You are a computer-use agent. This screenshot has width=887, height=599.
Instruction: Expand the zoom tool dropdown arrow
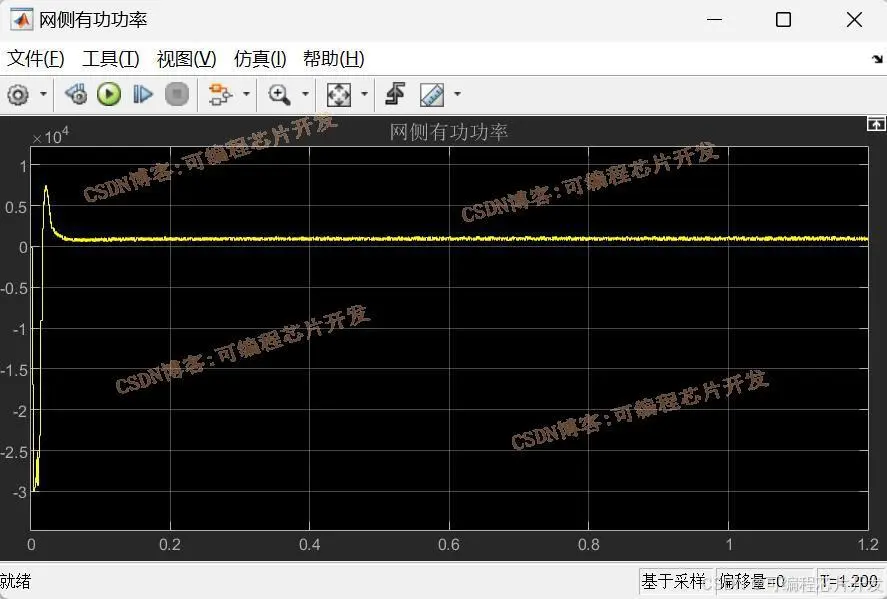305,93
